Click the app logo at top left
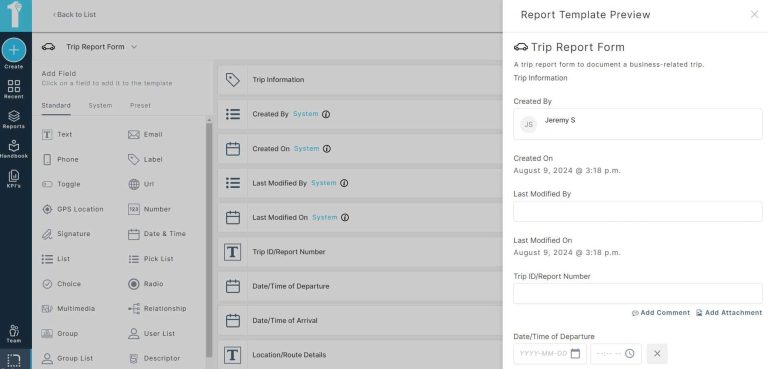The width and height of the screenshot is (768, 369). pos(16,15)
